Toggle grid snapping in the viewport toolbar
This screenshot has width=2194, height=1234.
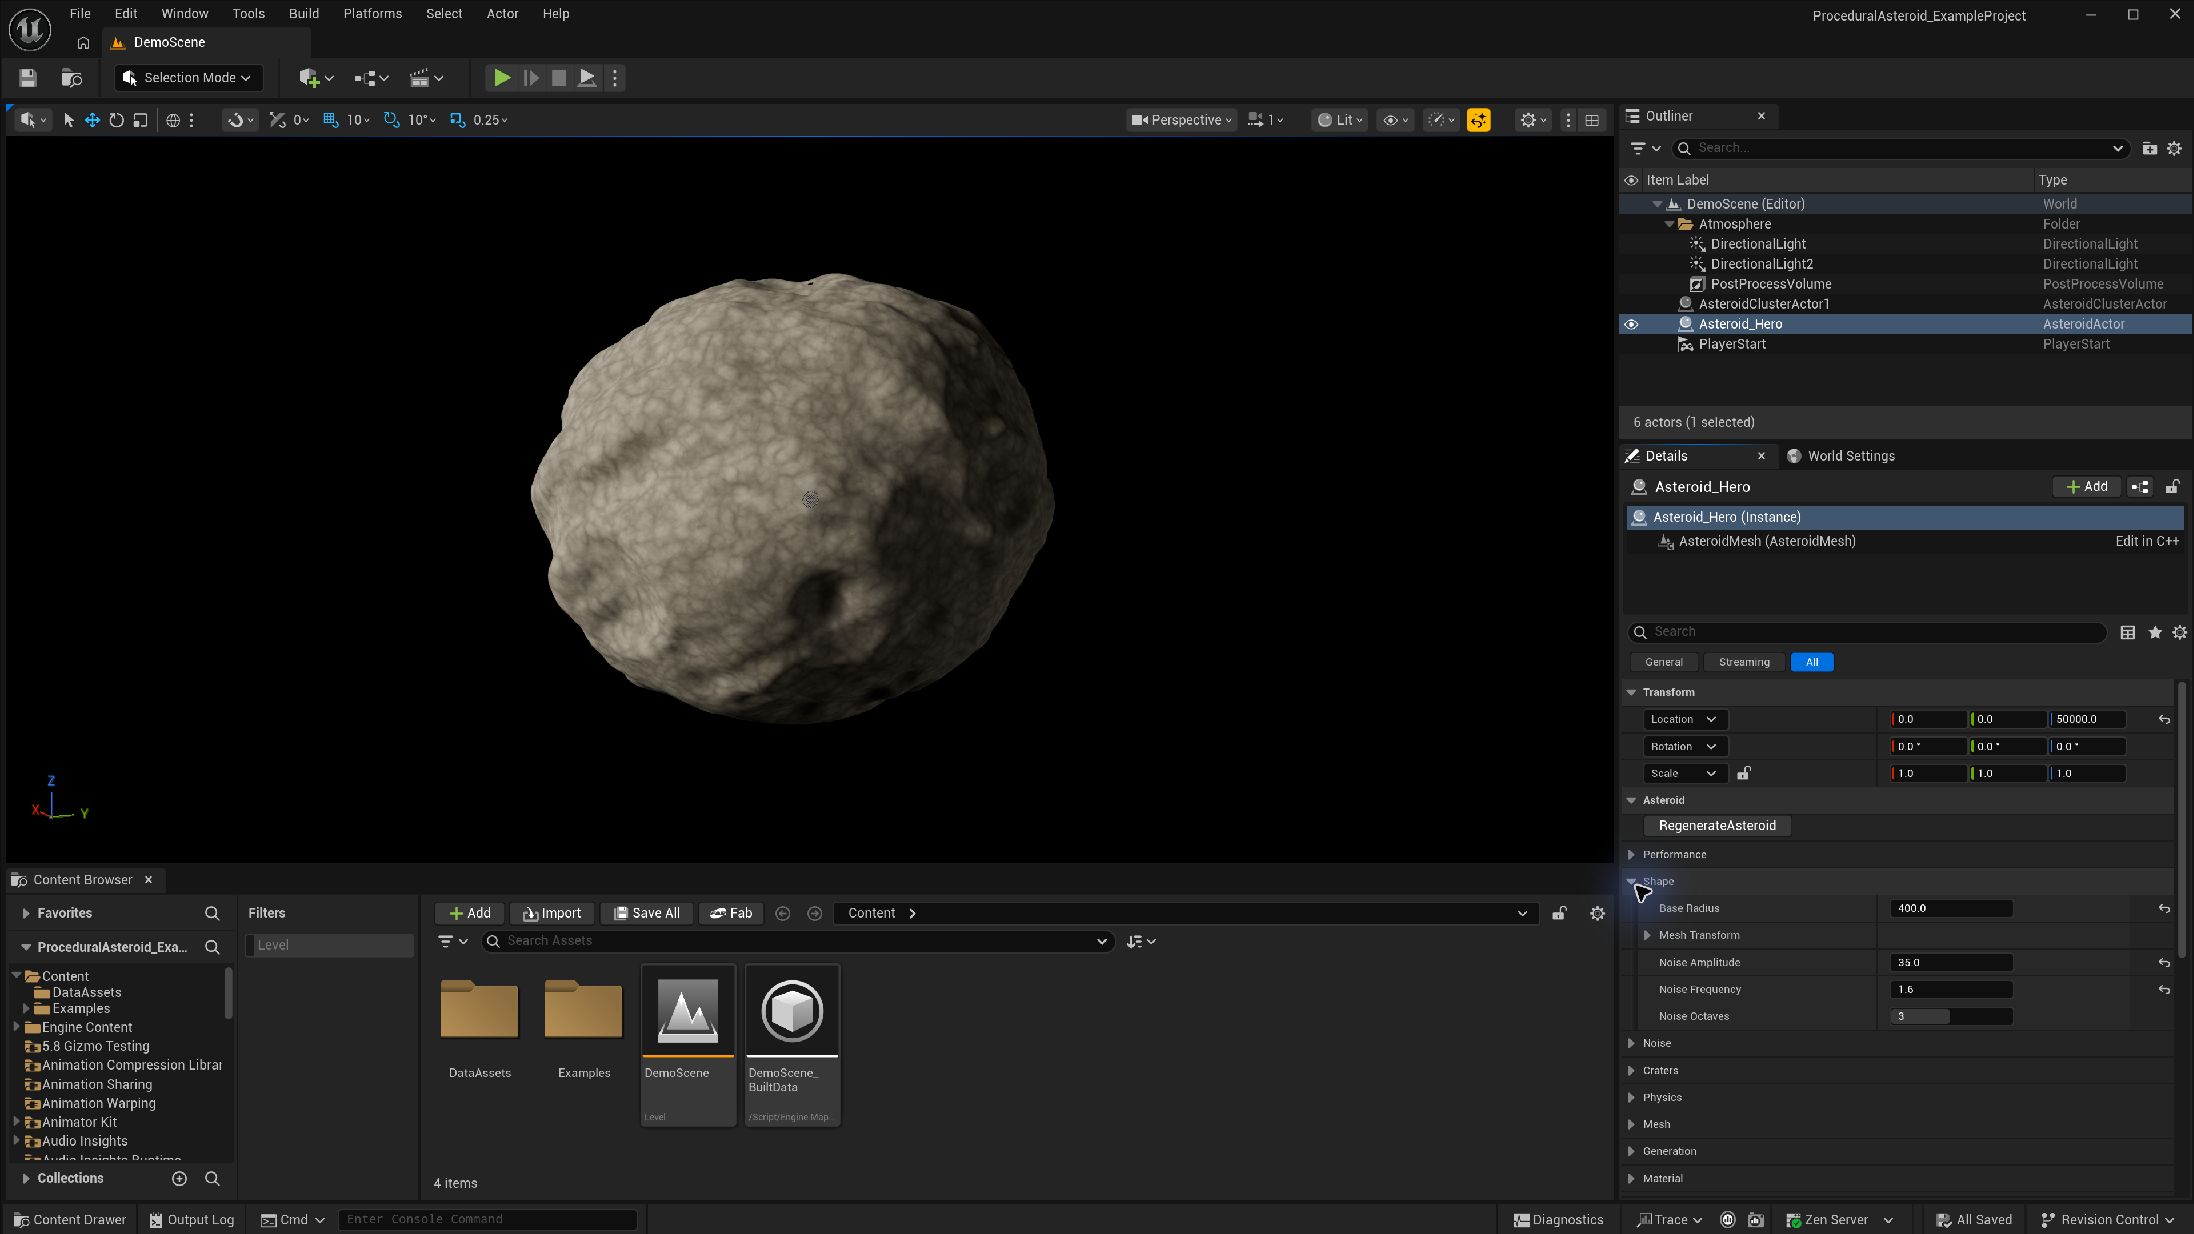click(x=330, y=120)
